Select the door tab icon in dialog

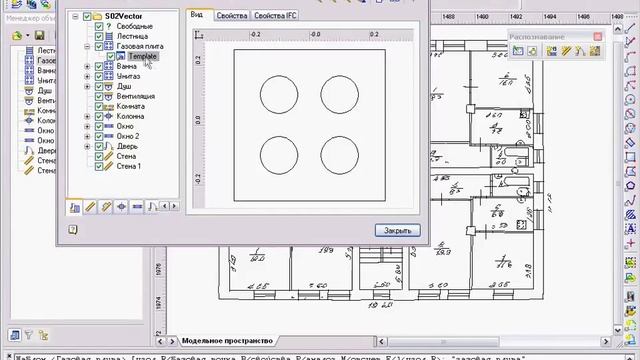(152, 207)
